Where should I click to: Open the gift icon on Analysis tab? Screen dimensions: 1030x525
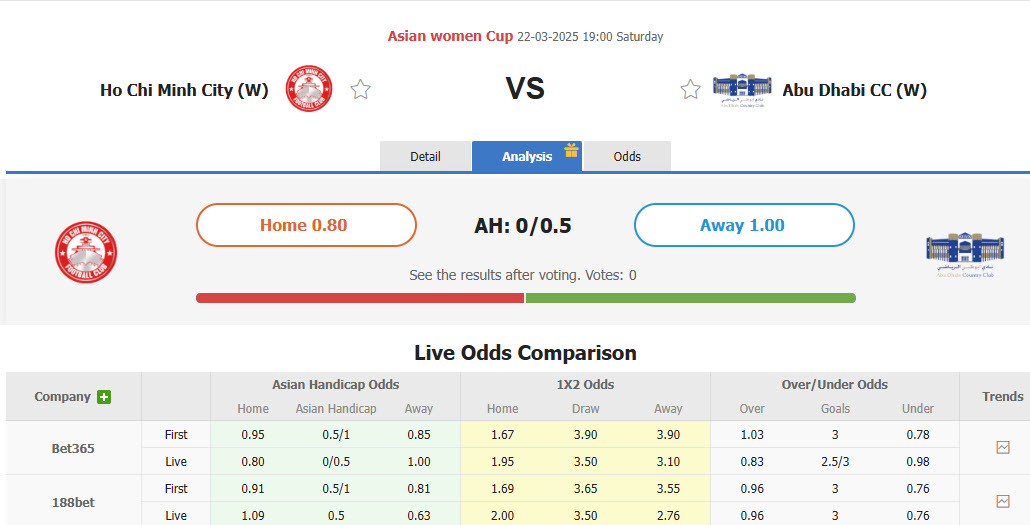coord(571,150)
